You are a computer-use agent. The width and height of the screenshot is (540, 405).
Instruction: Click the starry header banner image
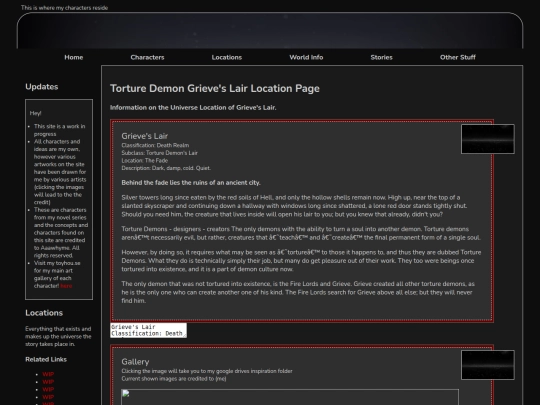click(x=270, y=31)
